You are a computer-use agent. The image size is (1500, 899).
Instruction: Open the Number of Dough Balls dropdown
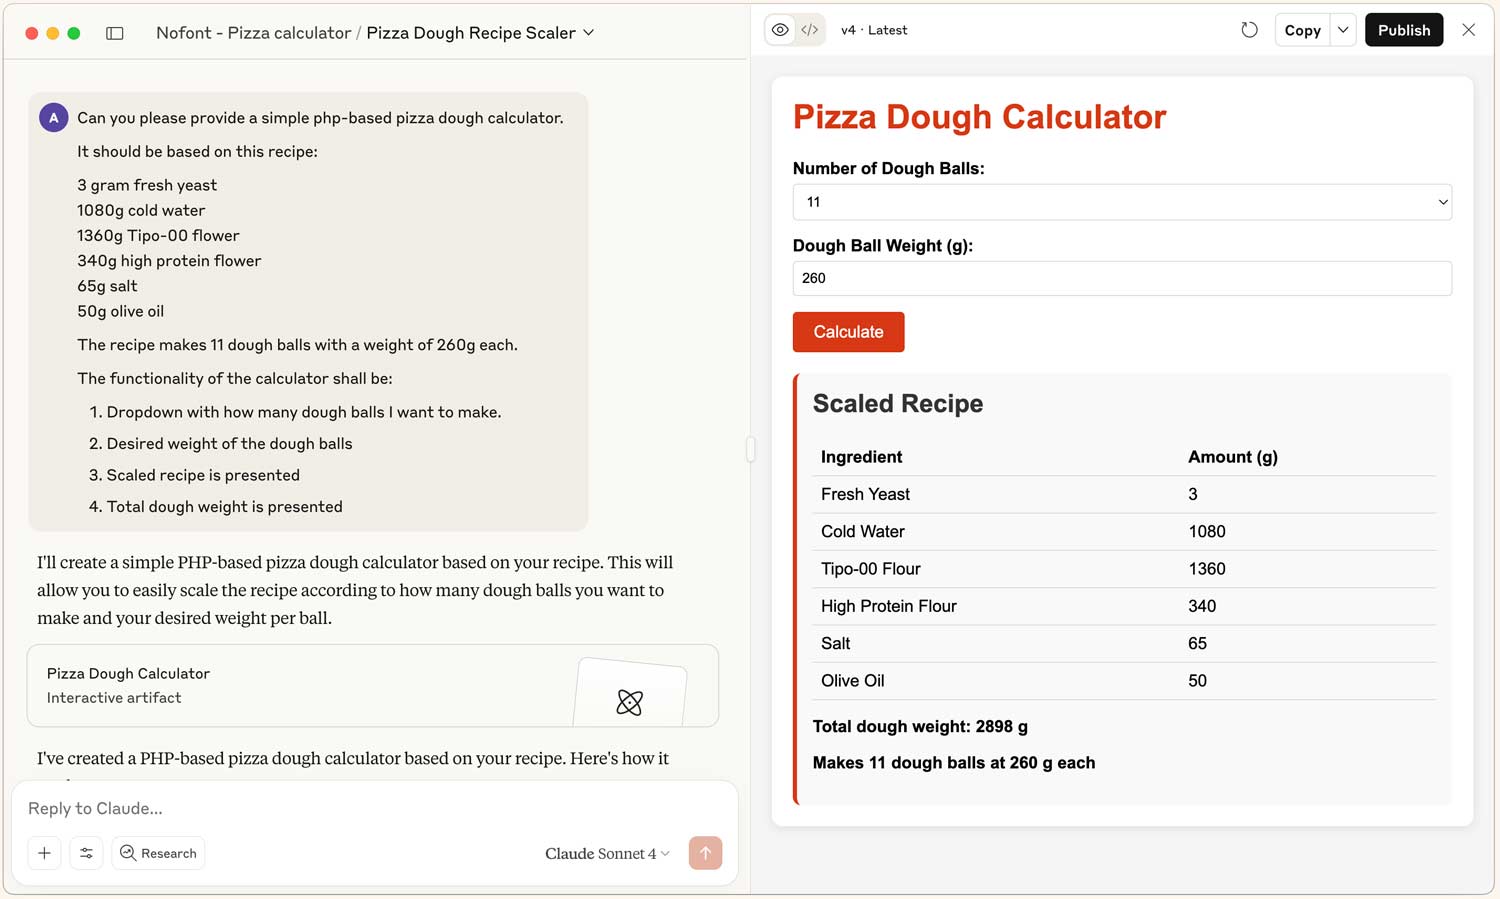tap(1122, 202)
